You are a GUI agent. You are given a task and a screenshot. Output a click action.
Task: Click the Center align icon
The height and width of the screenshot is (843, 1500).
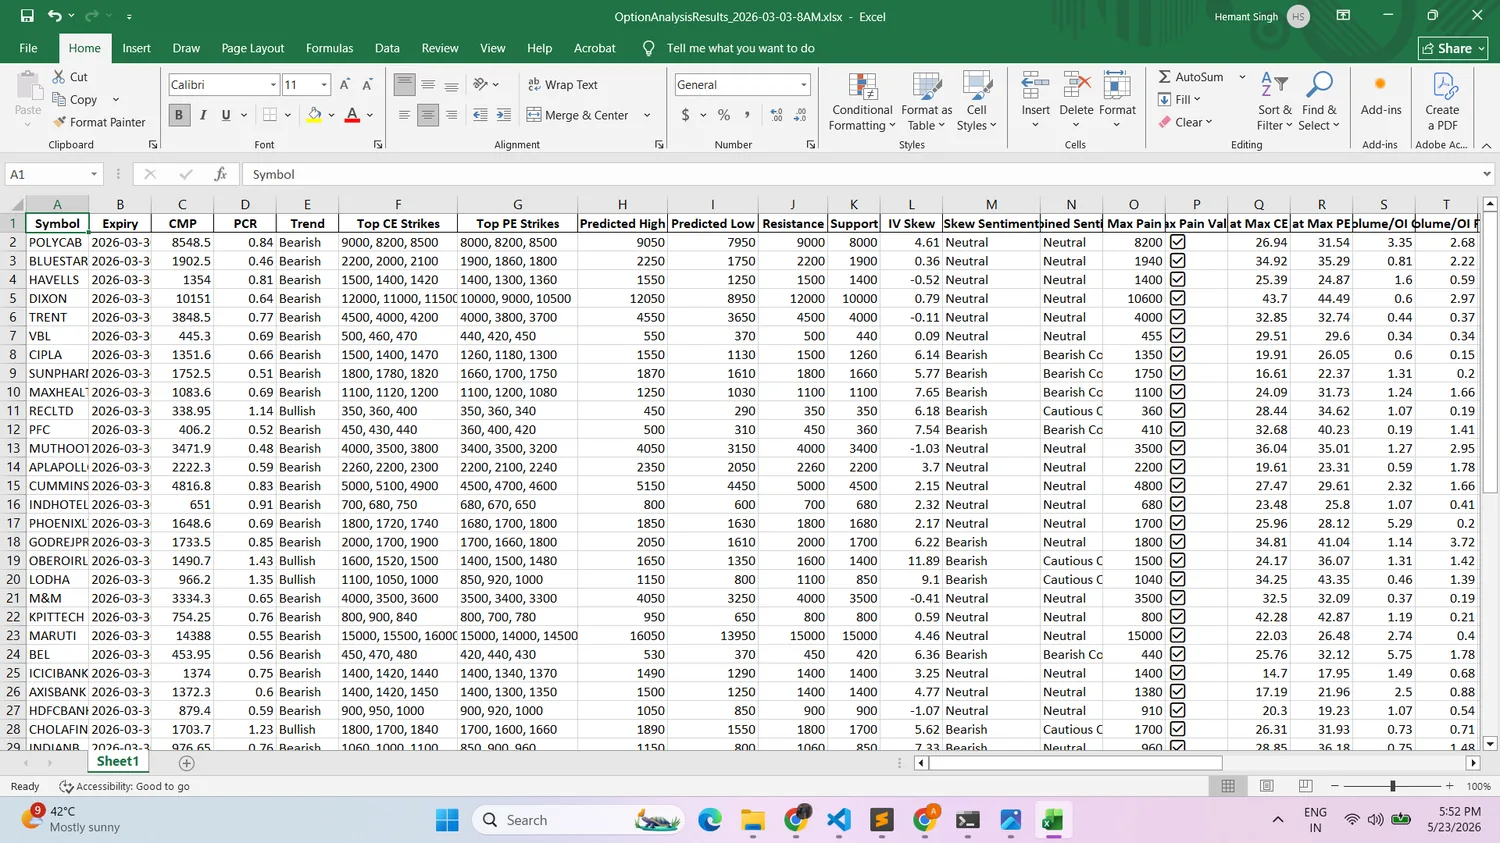428,115
